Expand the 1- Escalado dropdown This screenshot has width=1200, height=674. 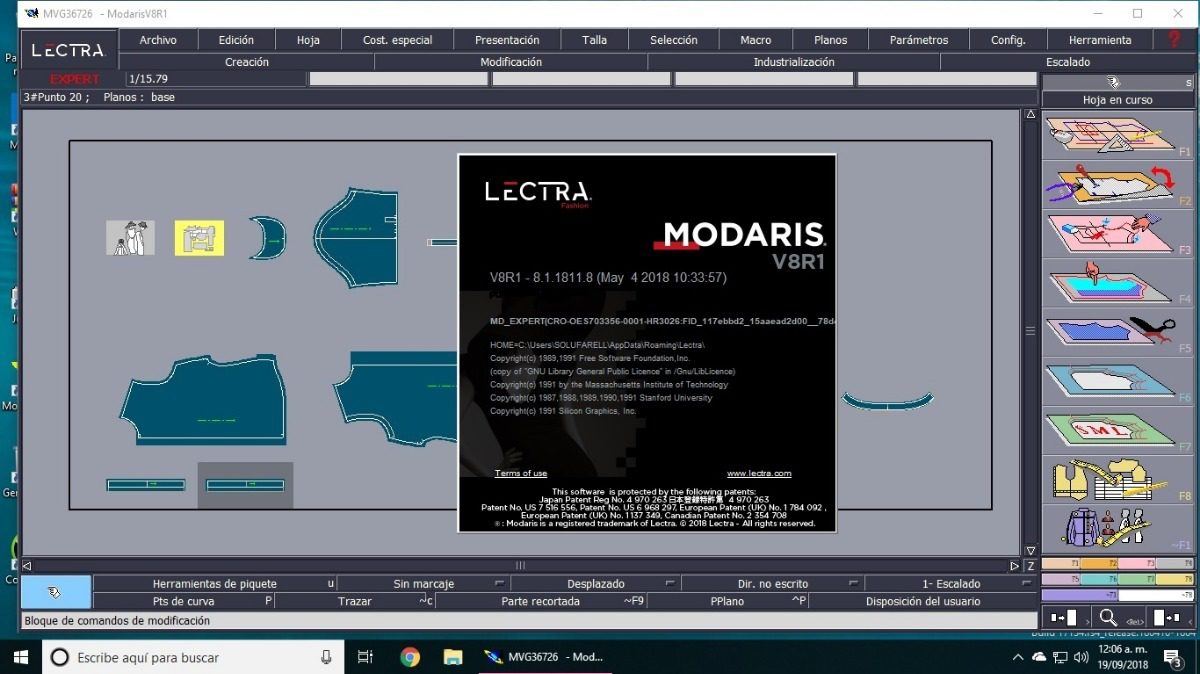point(950,584)
